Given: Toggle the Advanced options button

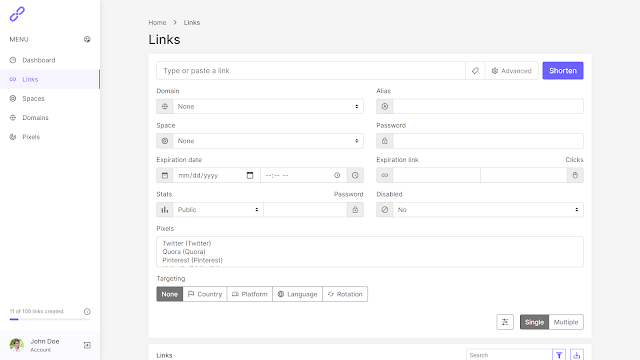Looking at the screenshot, I should 511,71.
